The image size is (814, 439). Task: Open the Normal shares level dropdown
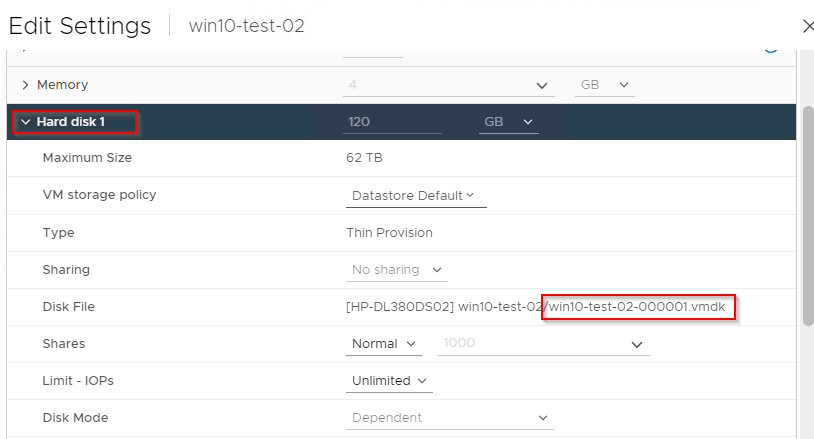click(384, 344)
